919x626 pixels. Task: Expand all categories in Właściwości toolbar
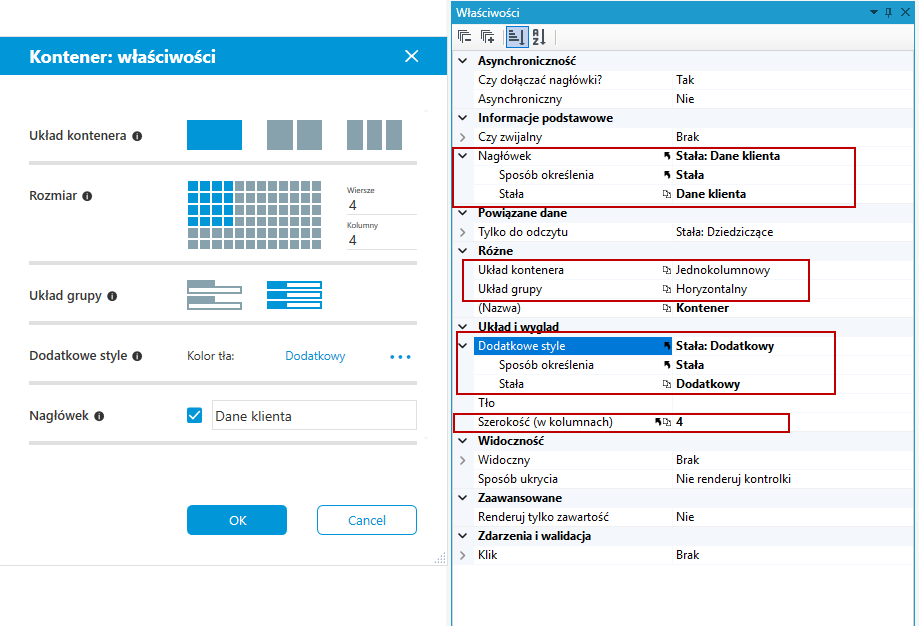488,37
